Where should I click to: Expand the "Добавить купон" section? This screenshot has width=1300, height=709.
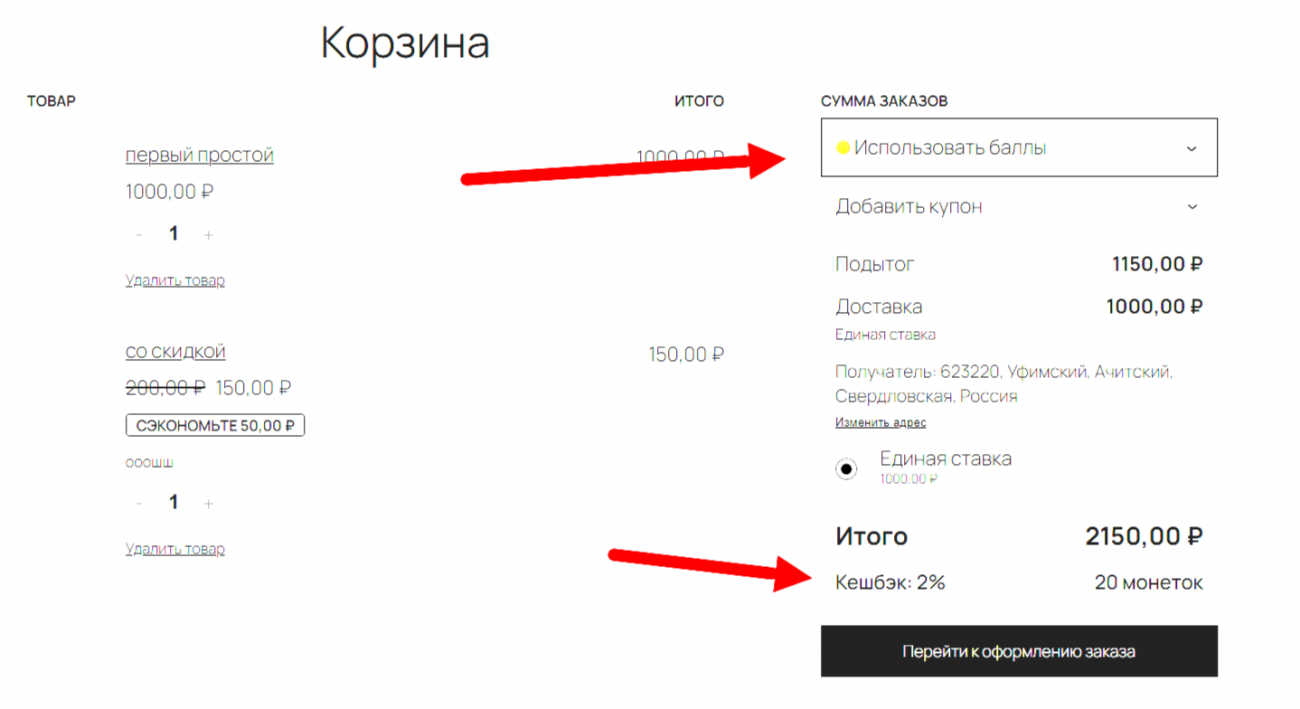[x=1191, y=207]
